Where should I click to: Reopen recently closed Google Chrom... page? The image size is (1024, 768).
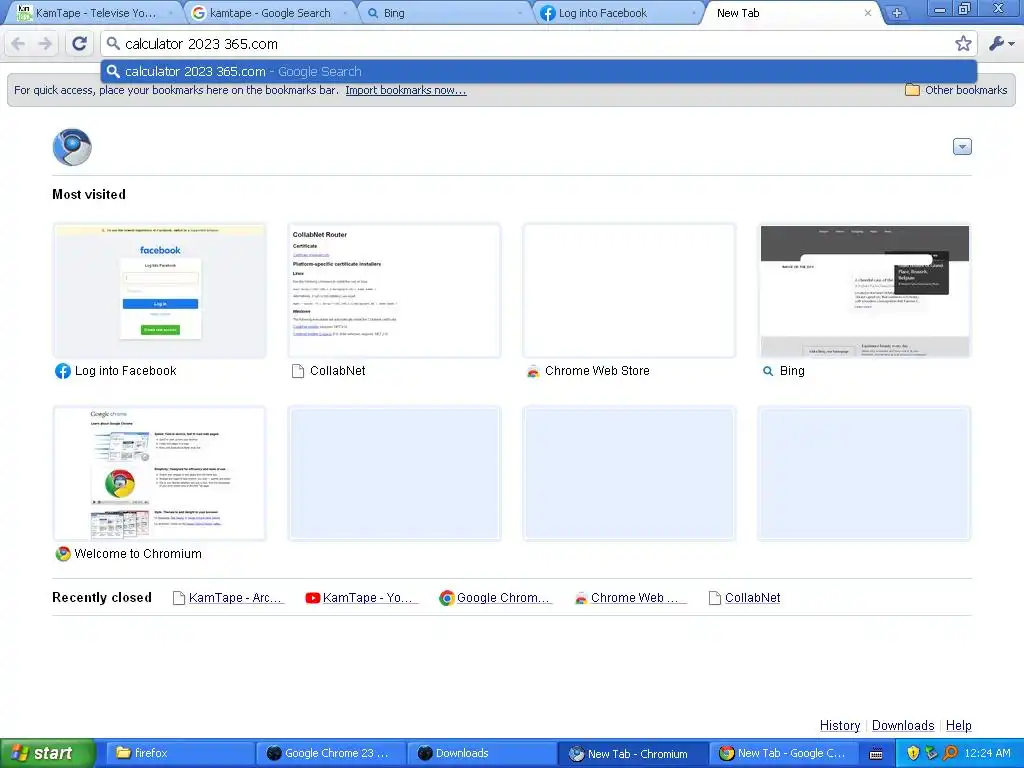coord(496,598)
